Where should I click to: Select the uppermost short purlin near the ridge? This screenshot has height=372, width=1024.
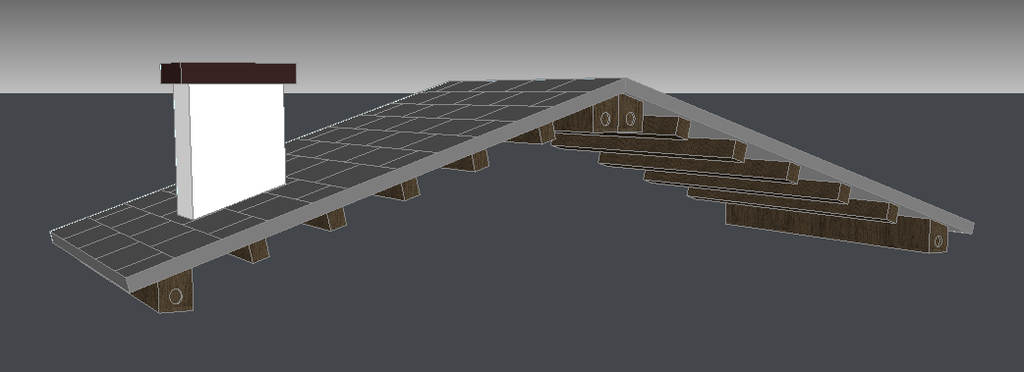point(665,127)
